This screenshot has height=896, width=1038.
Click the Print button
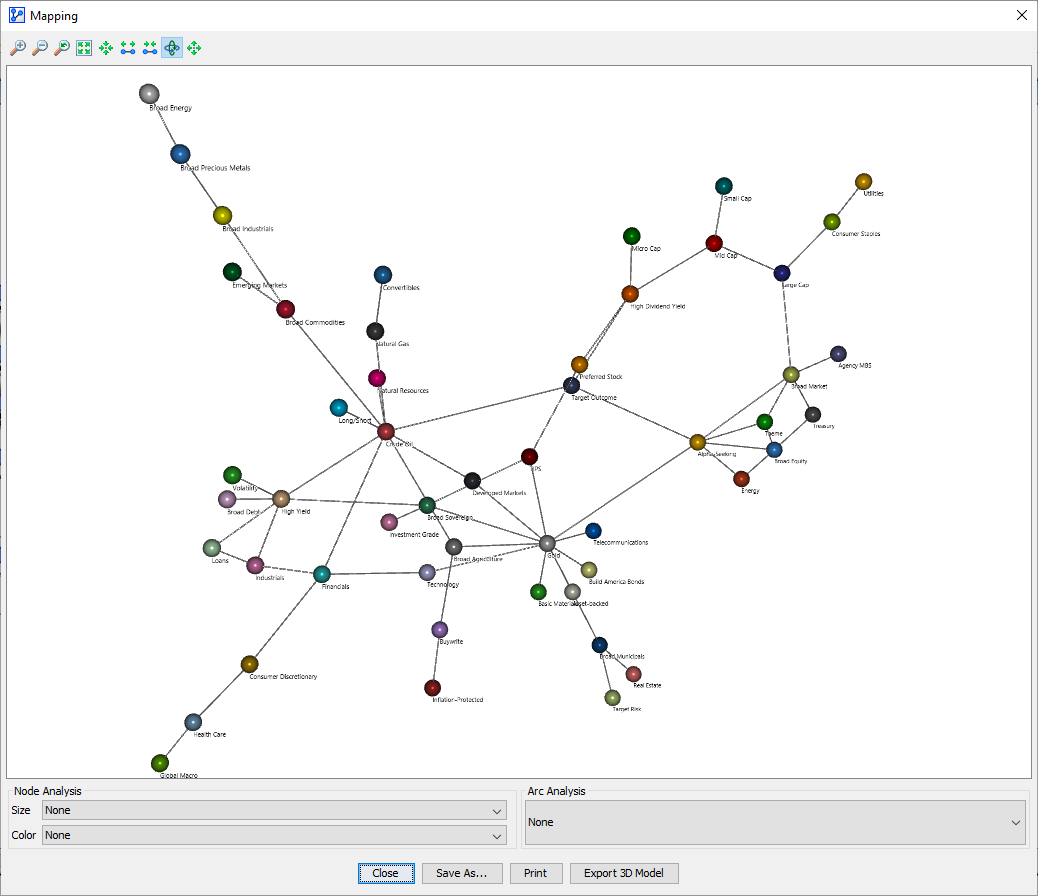535,873
